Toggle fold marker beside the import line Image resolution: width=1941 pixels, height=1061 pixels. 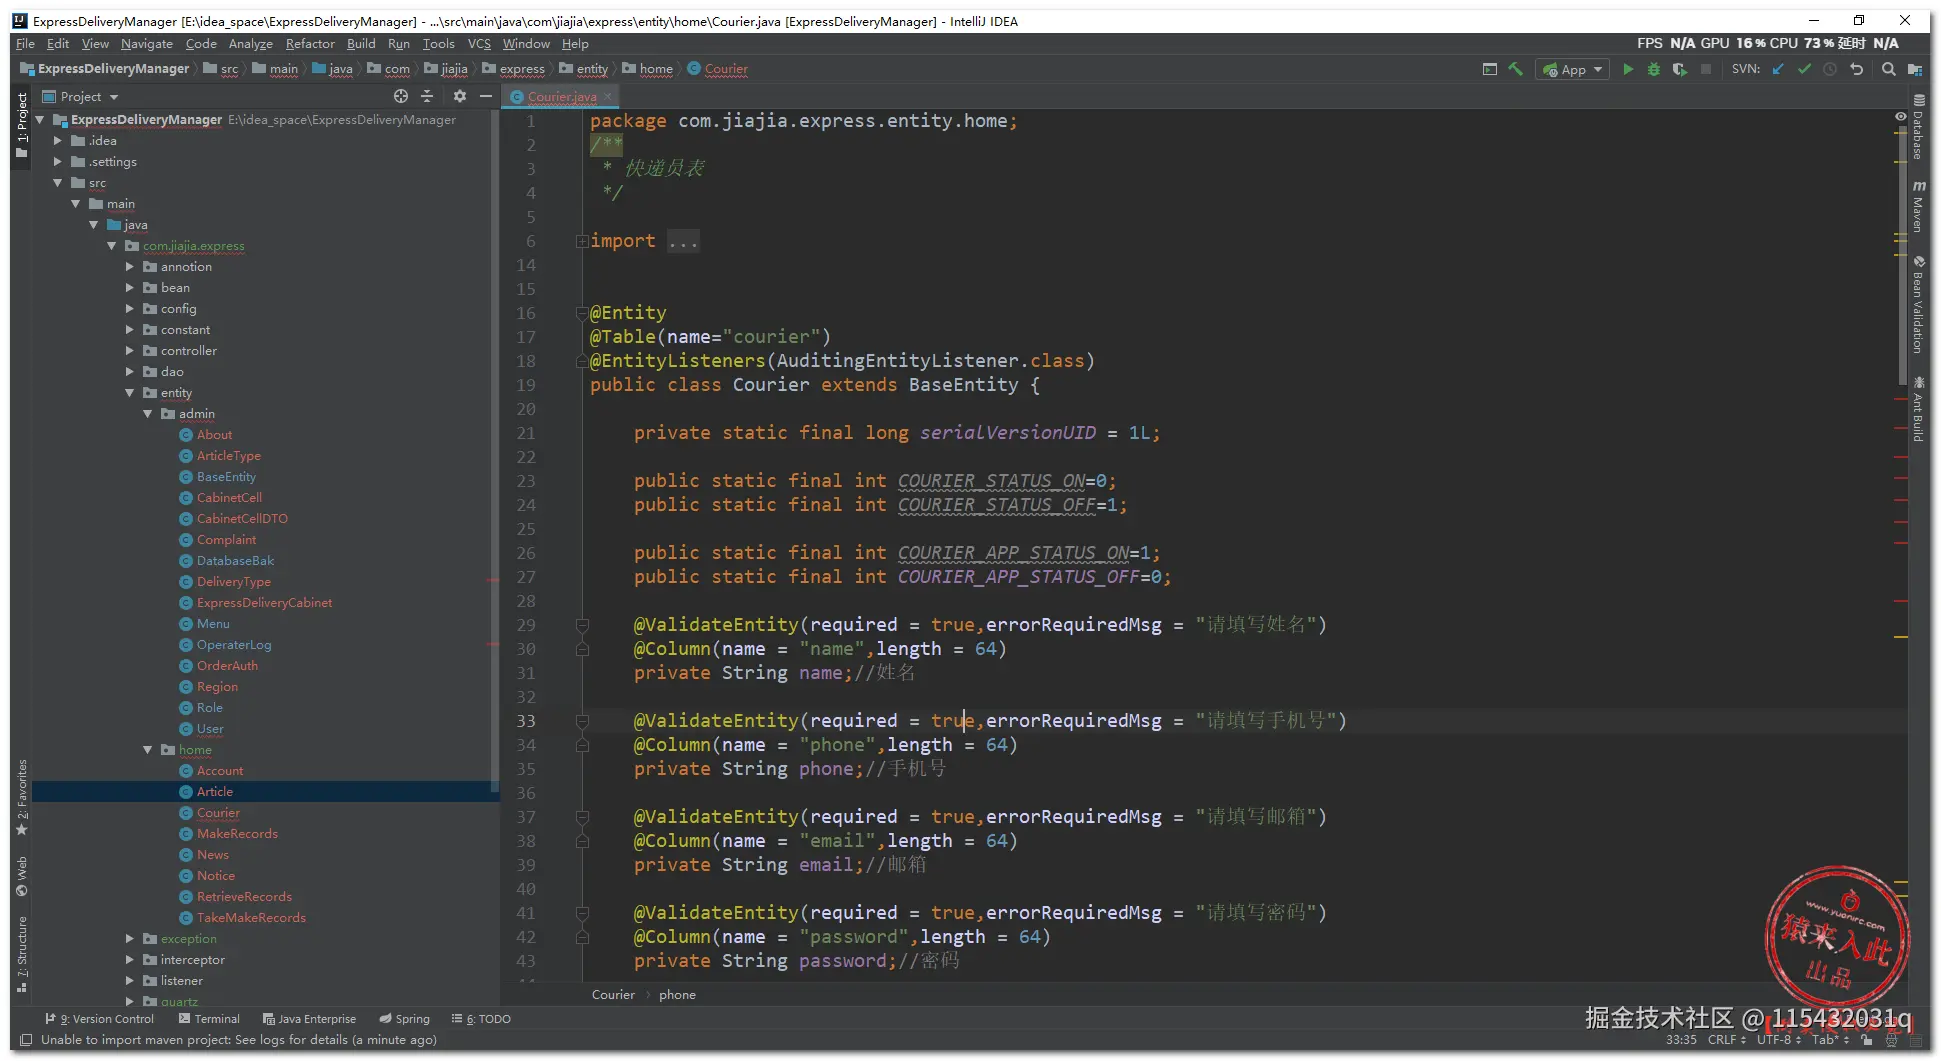[581, 241]
